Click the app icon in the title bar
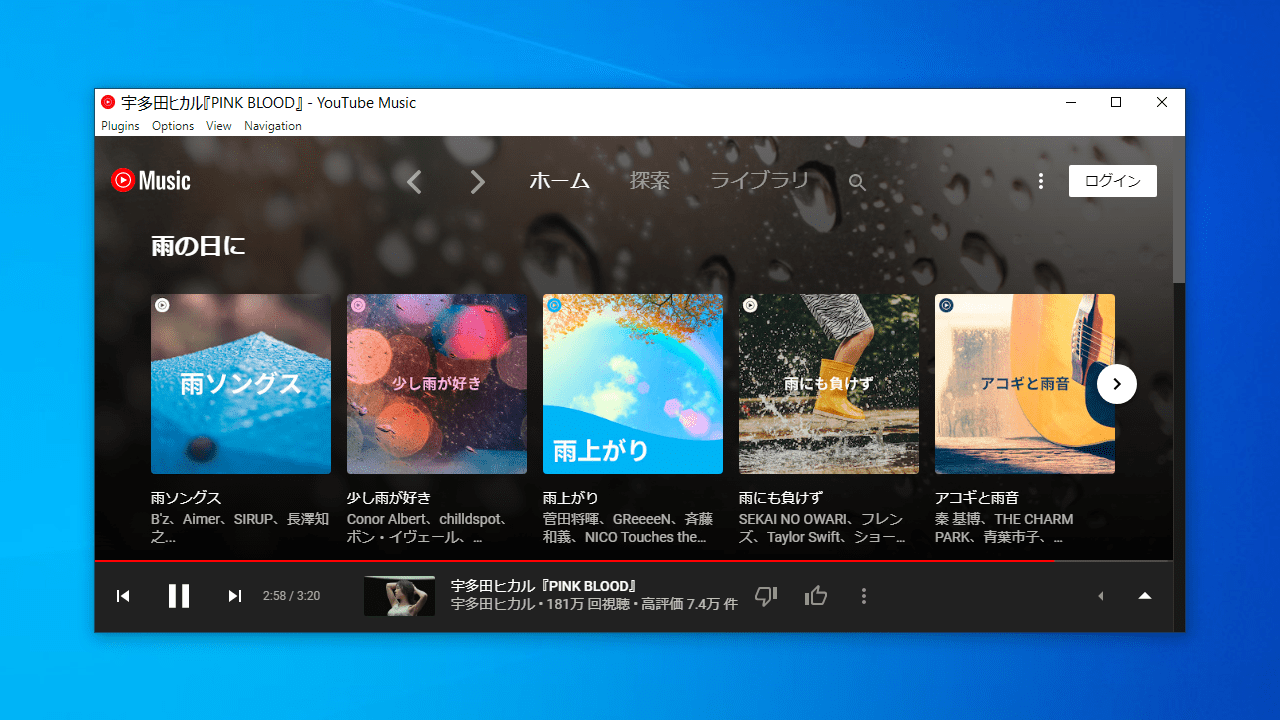 [x=108, y=102]
